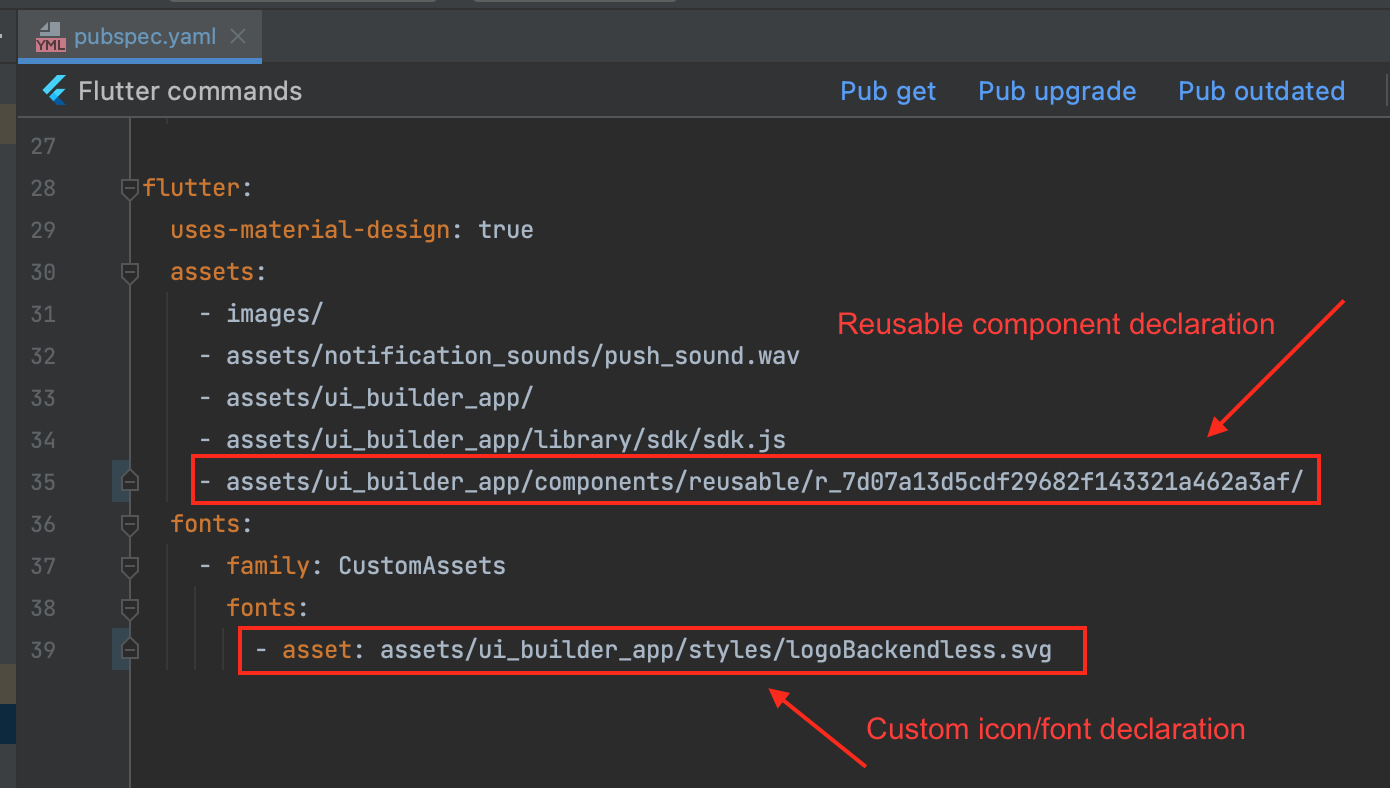Image resolution: width=1390 pixels, height=788 pixels.
Task: Click the YAML file type icon on the tab
Action: click(50, 35)
